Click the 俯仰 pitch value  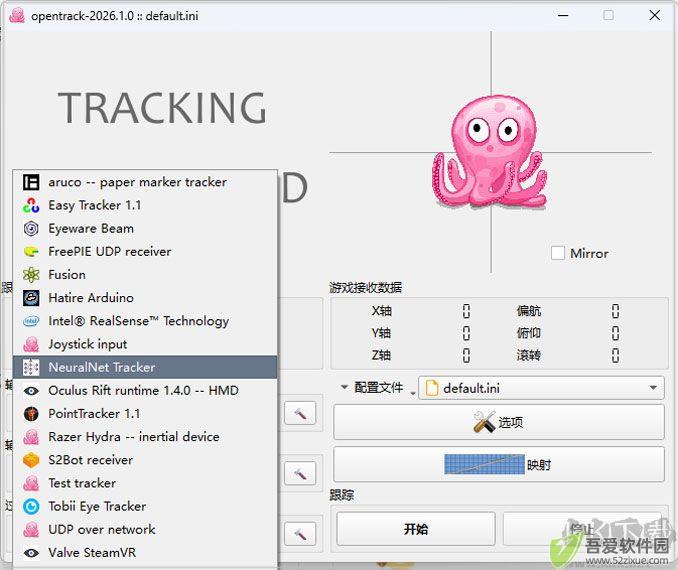click(615, 333)
